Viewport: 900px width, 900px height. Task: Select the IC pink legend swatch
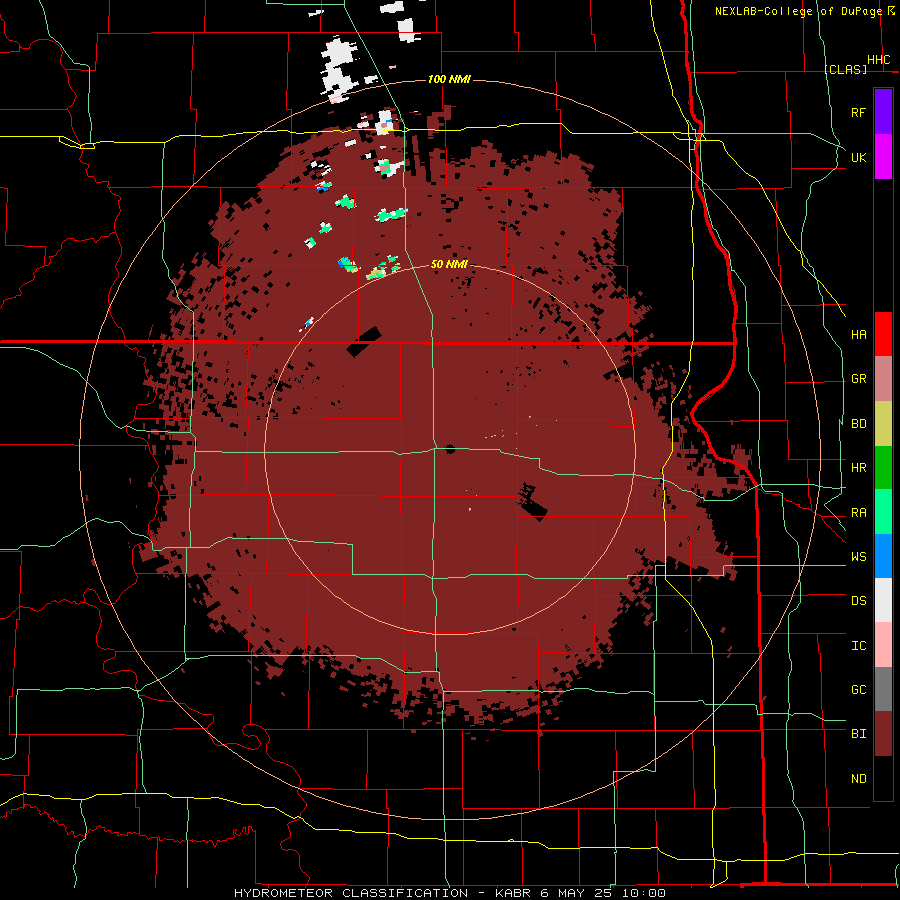click(x=883, y=645)
